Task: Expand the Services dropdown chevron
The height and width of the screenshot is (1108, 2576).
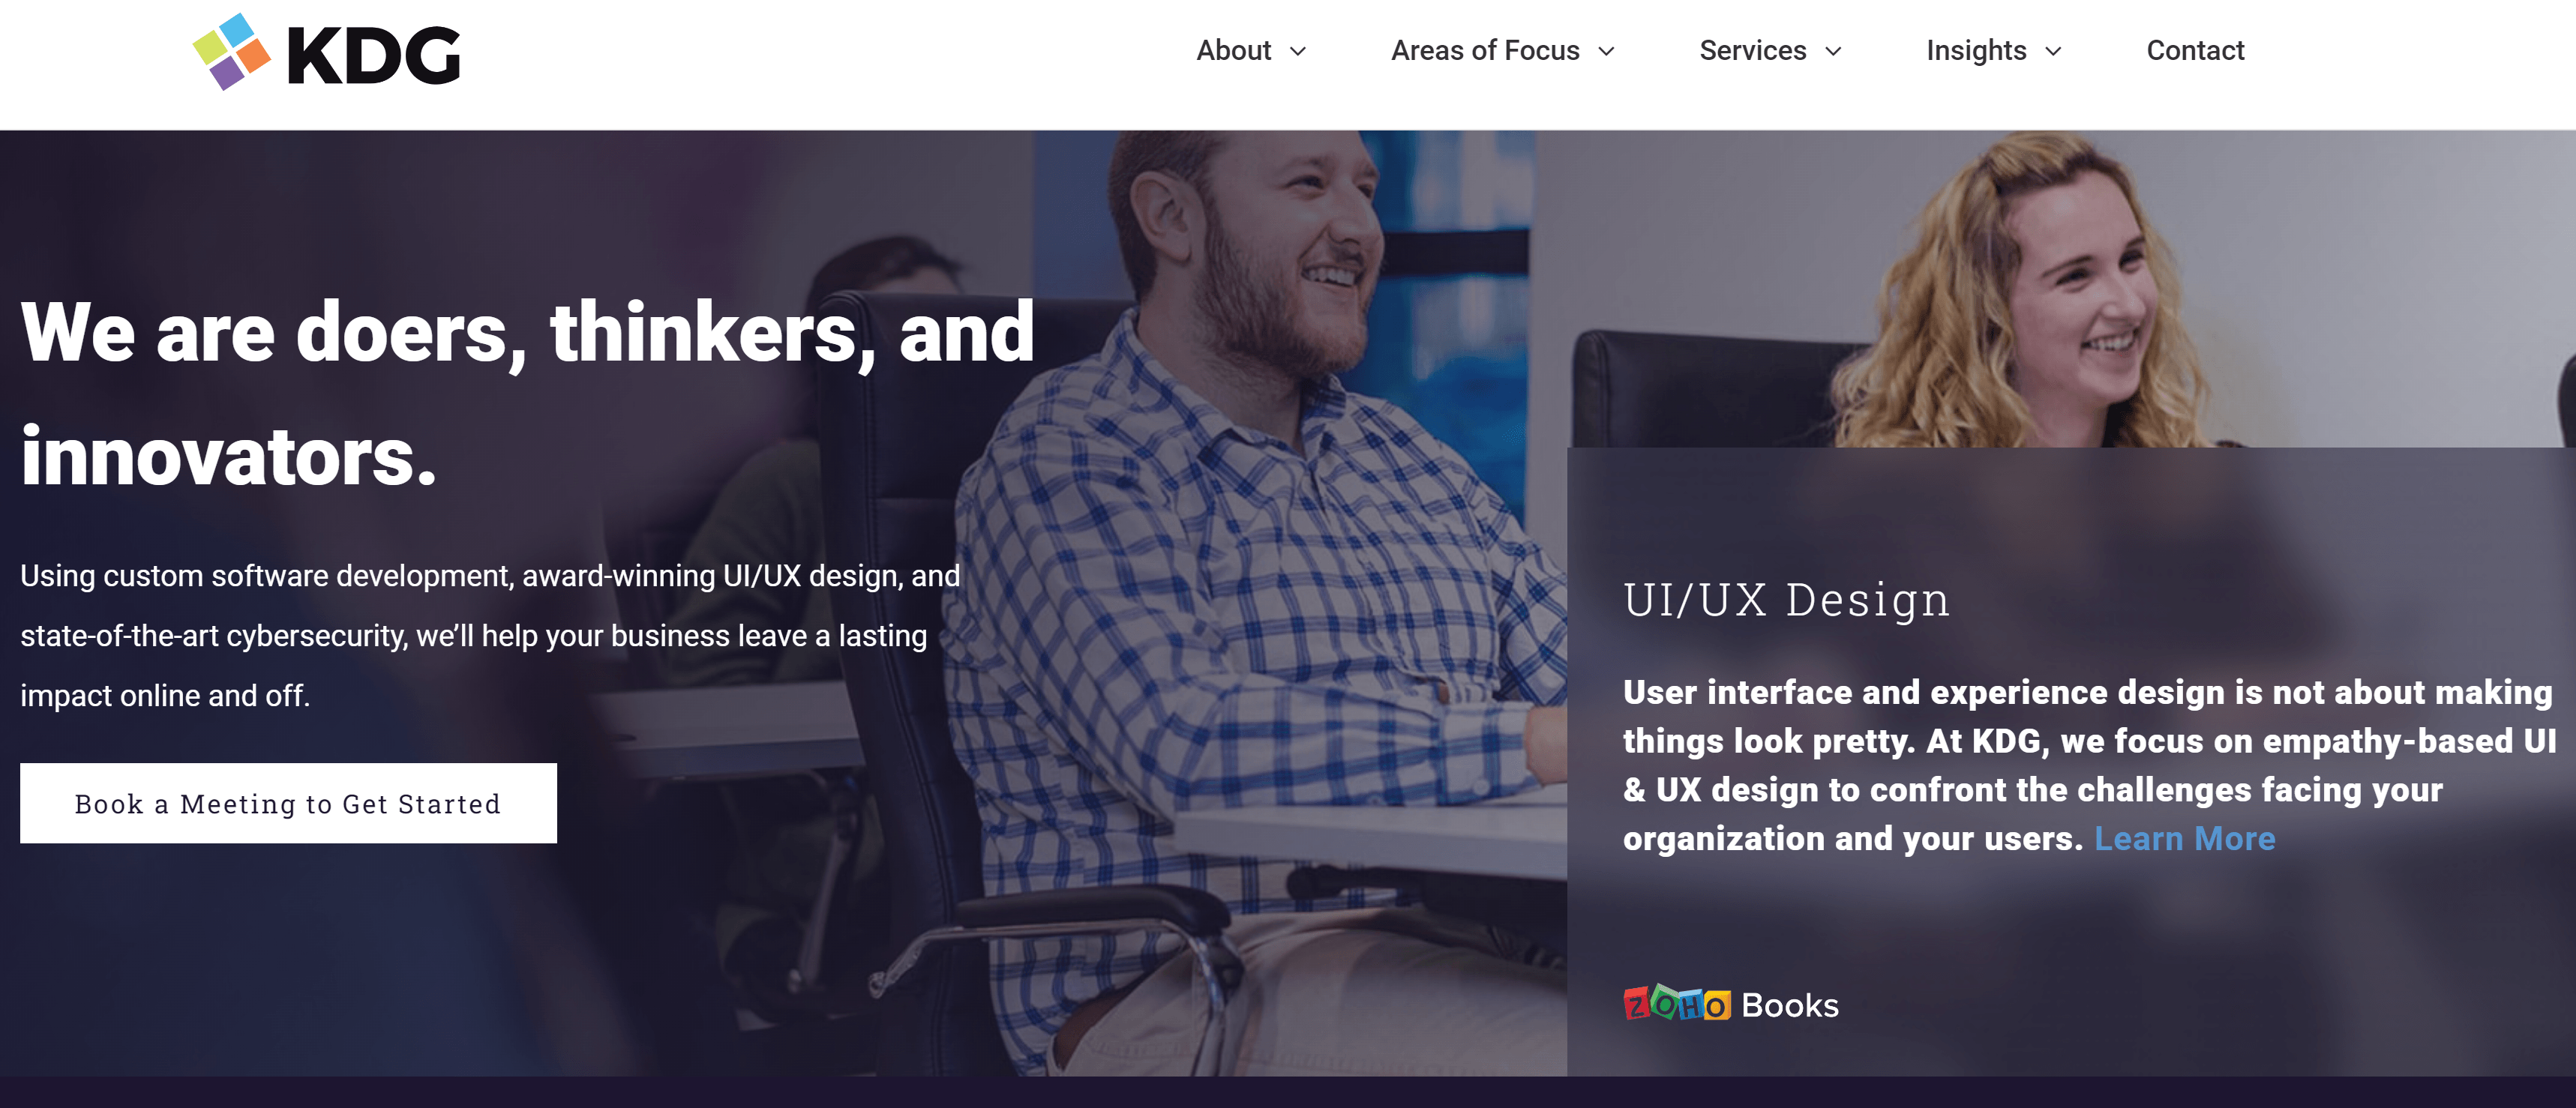Action: [1833, 51]
